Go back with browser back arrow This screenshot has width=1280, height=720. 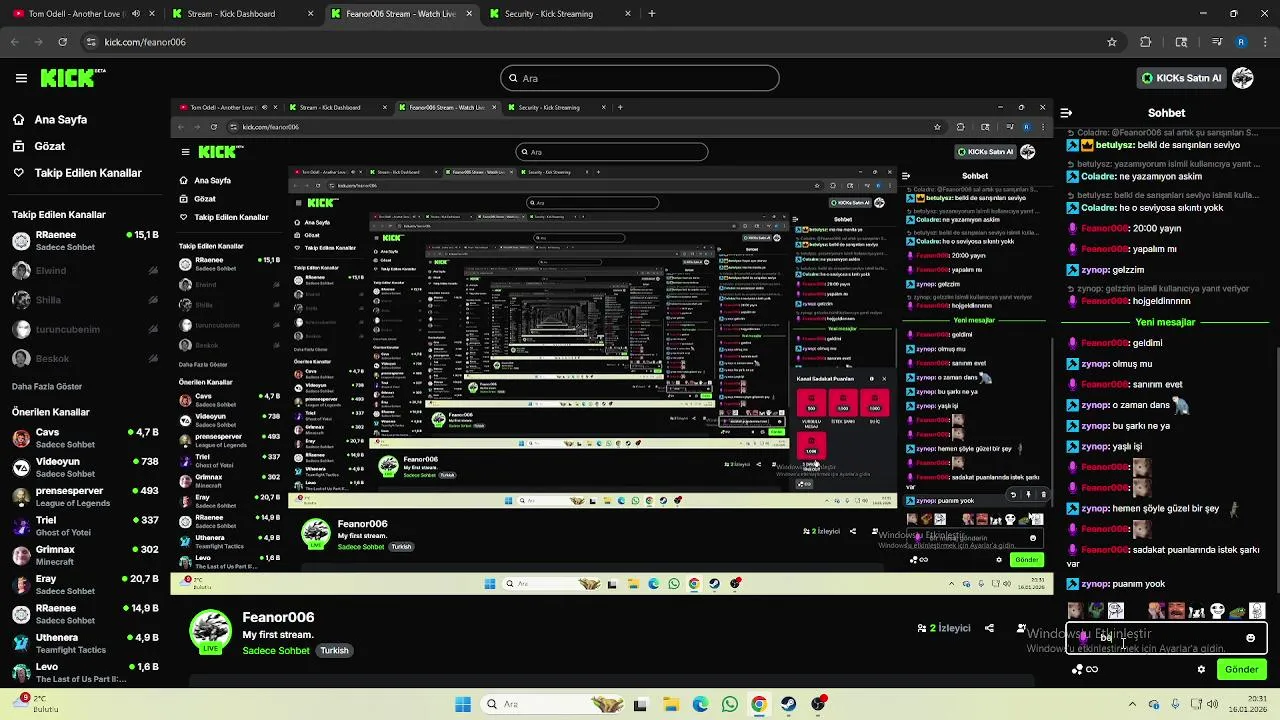point(14,42)
